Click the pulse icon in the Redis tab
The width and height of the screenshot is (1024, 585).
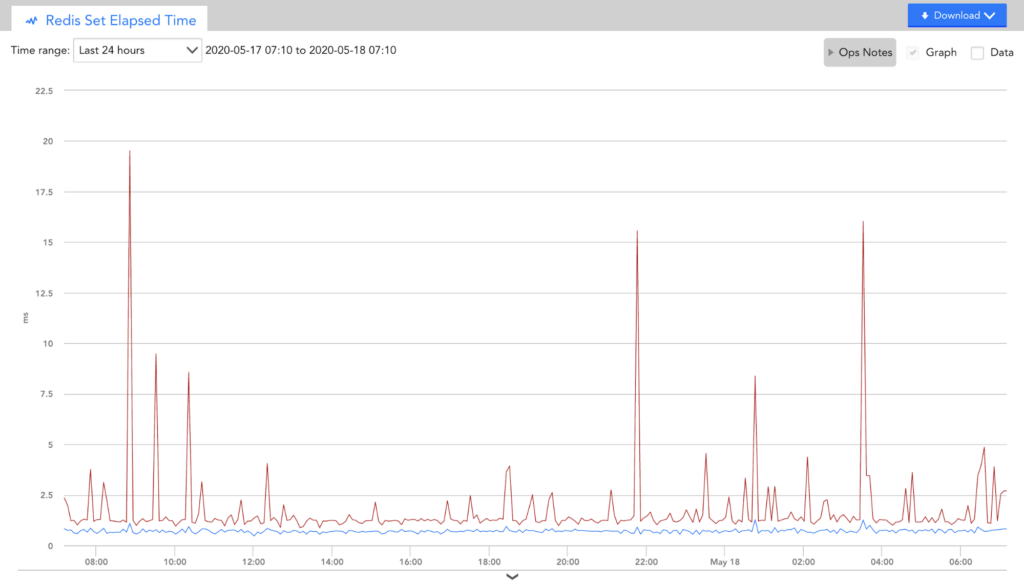[31, 20]
